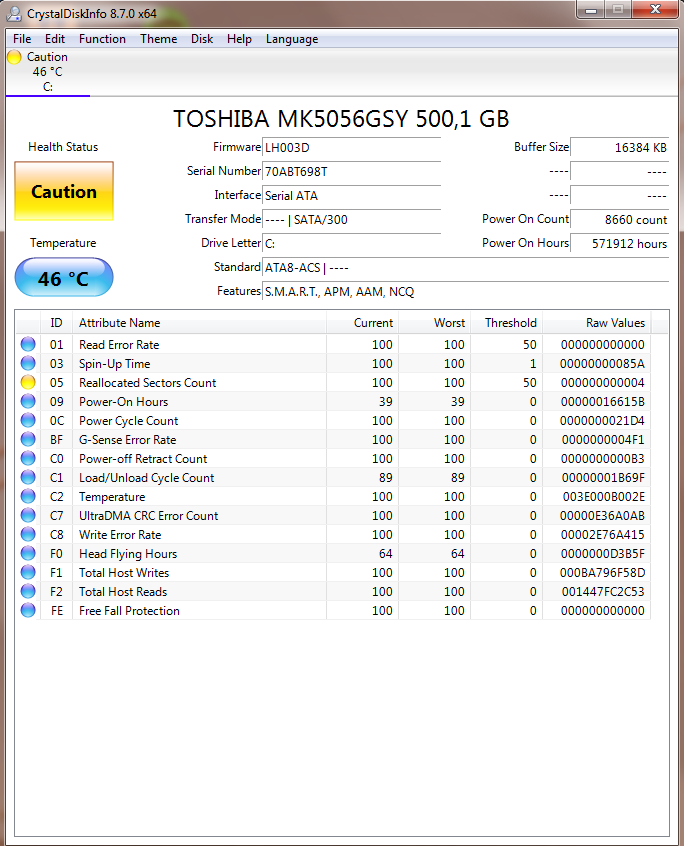This screenshot has width=684, height=846.
Task: Click the blue icon for Power-off Retract Count
Action: click(28, 458)
